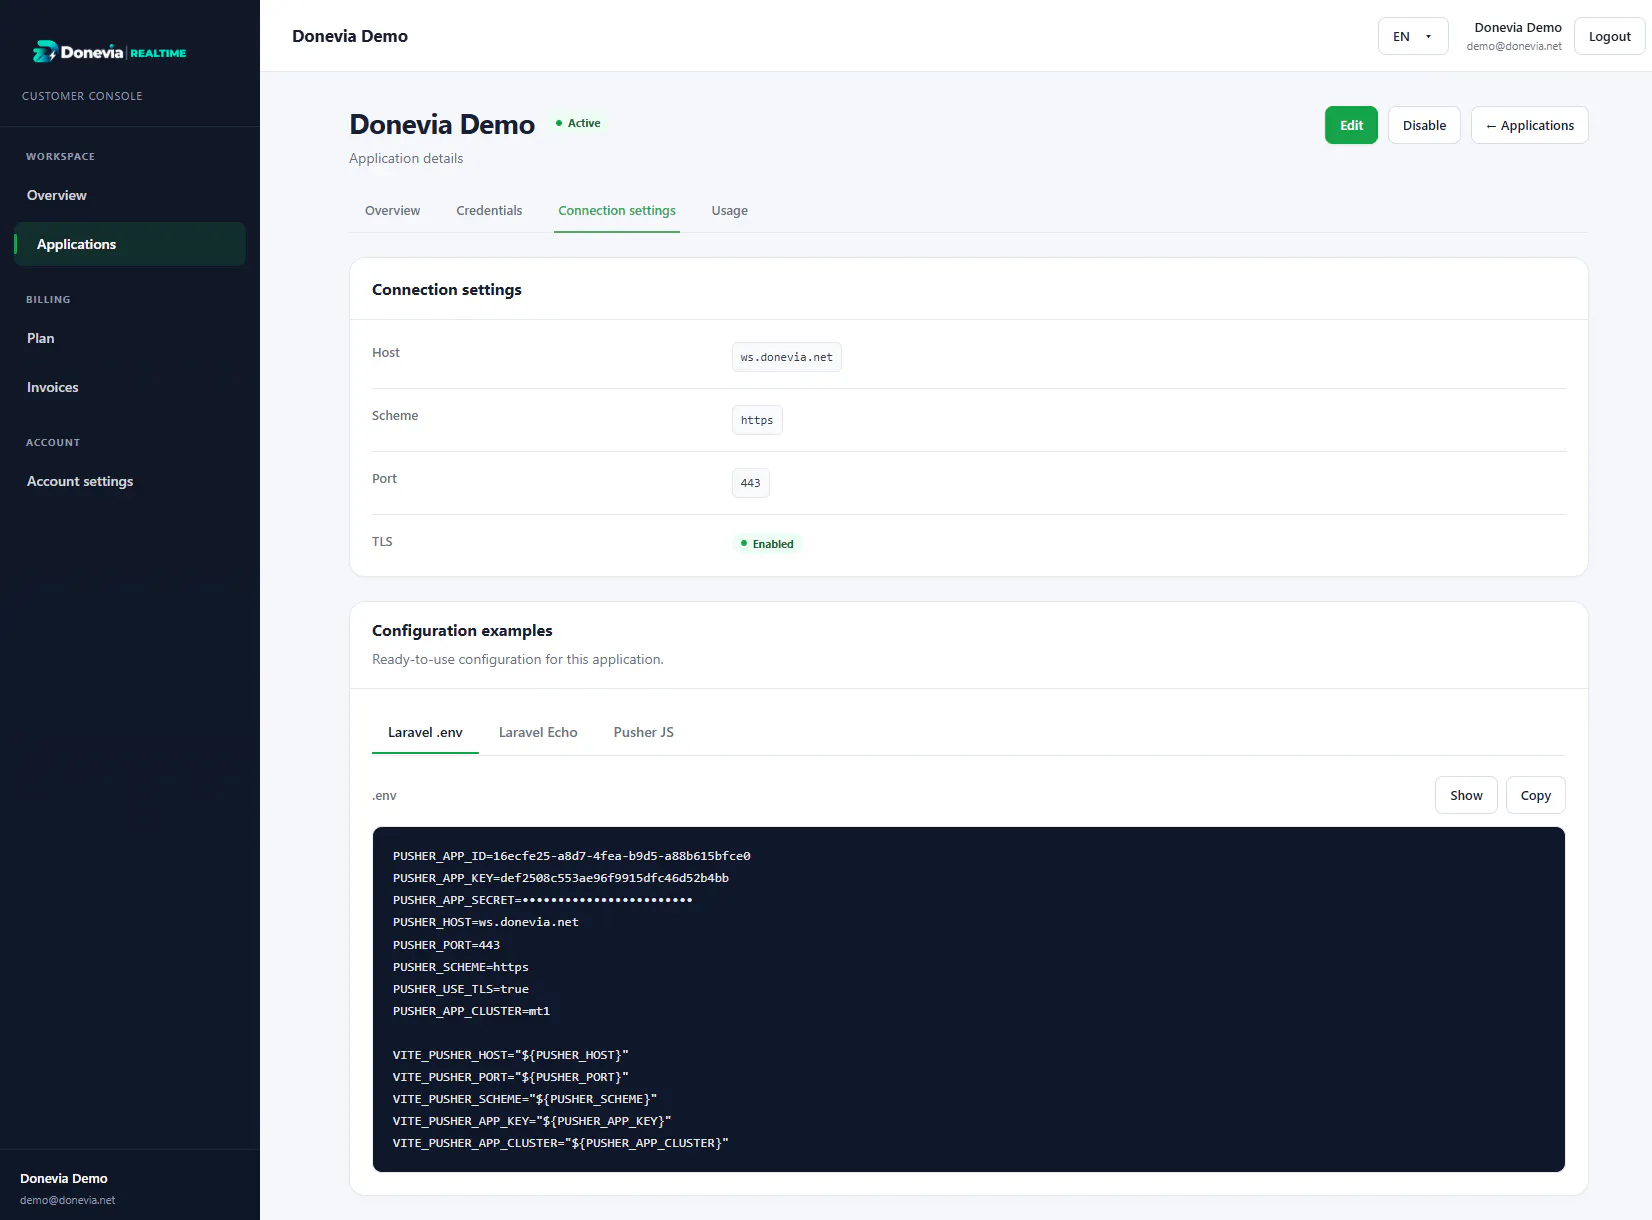Disable the application via the Disable button
This screenshot has height=1220, width=1652.
1424,125
